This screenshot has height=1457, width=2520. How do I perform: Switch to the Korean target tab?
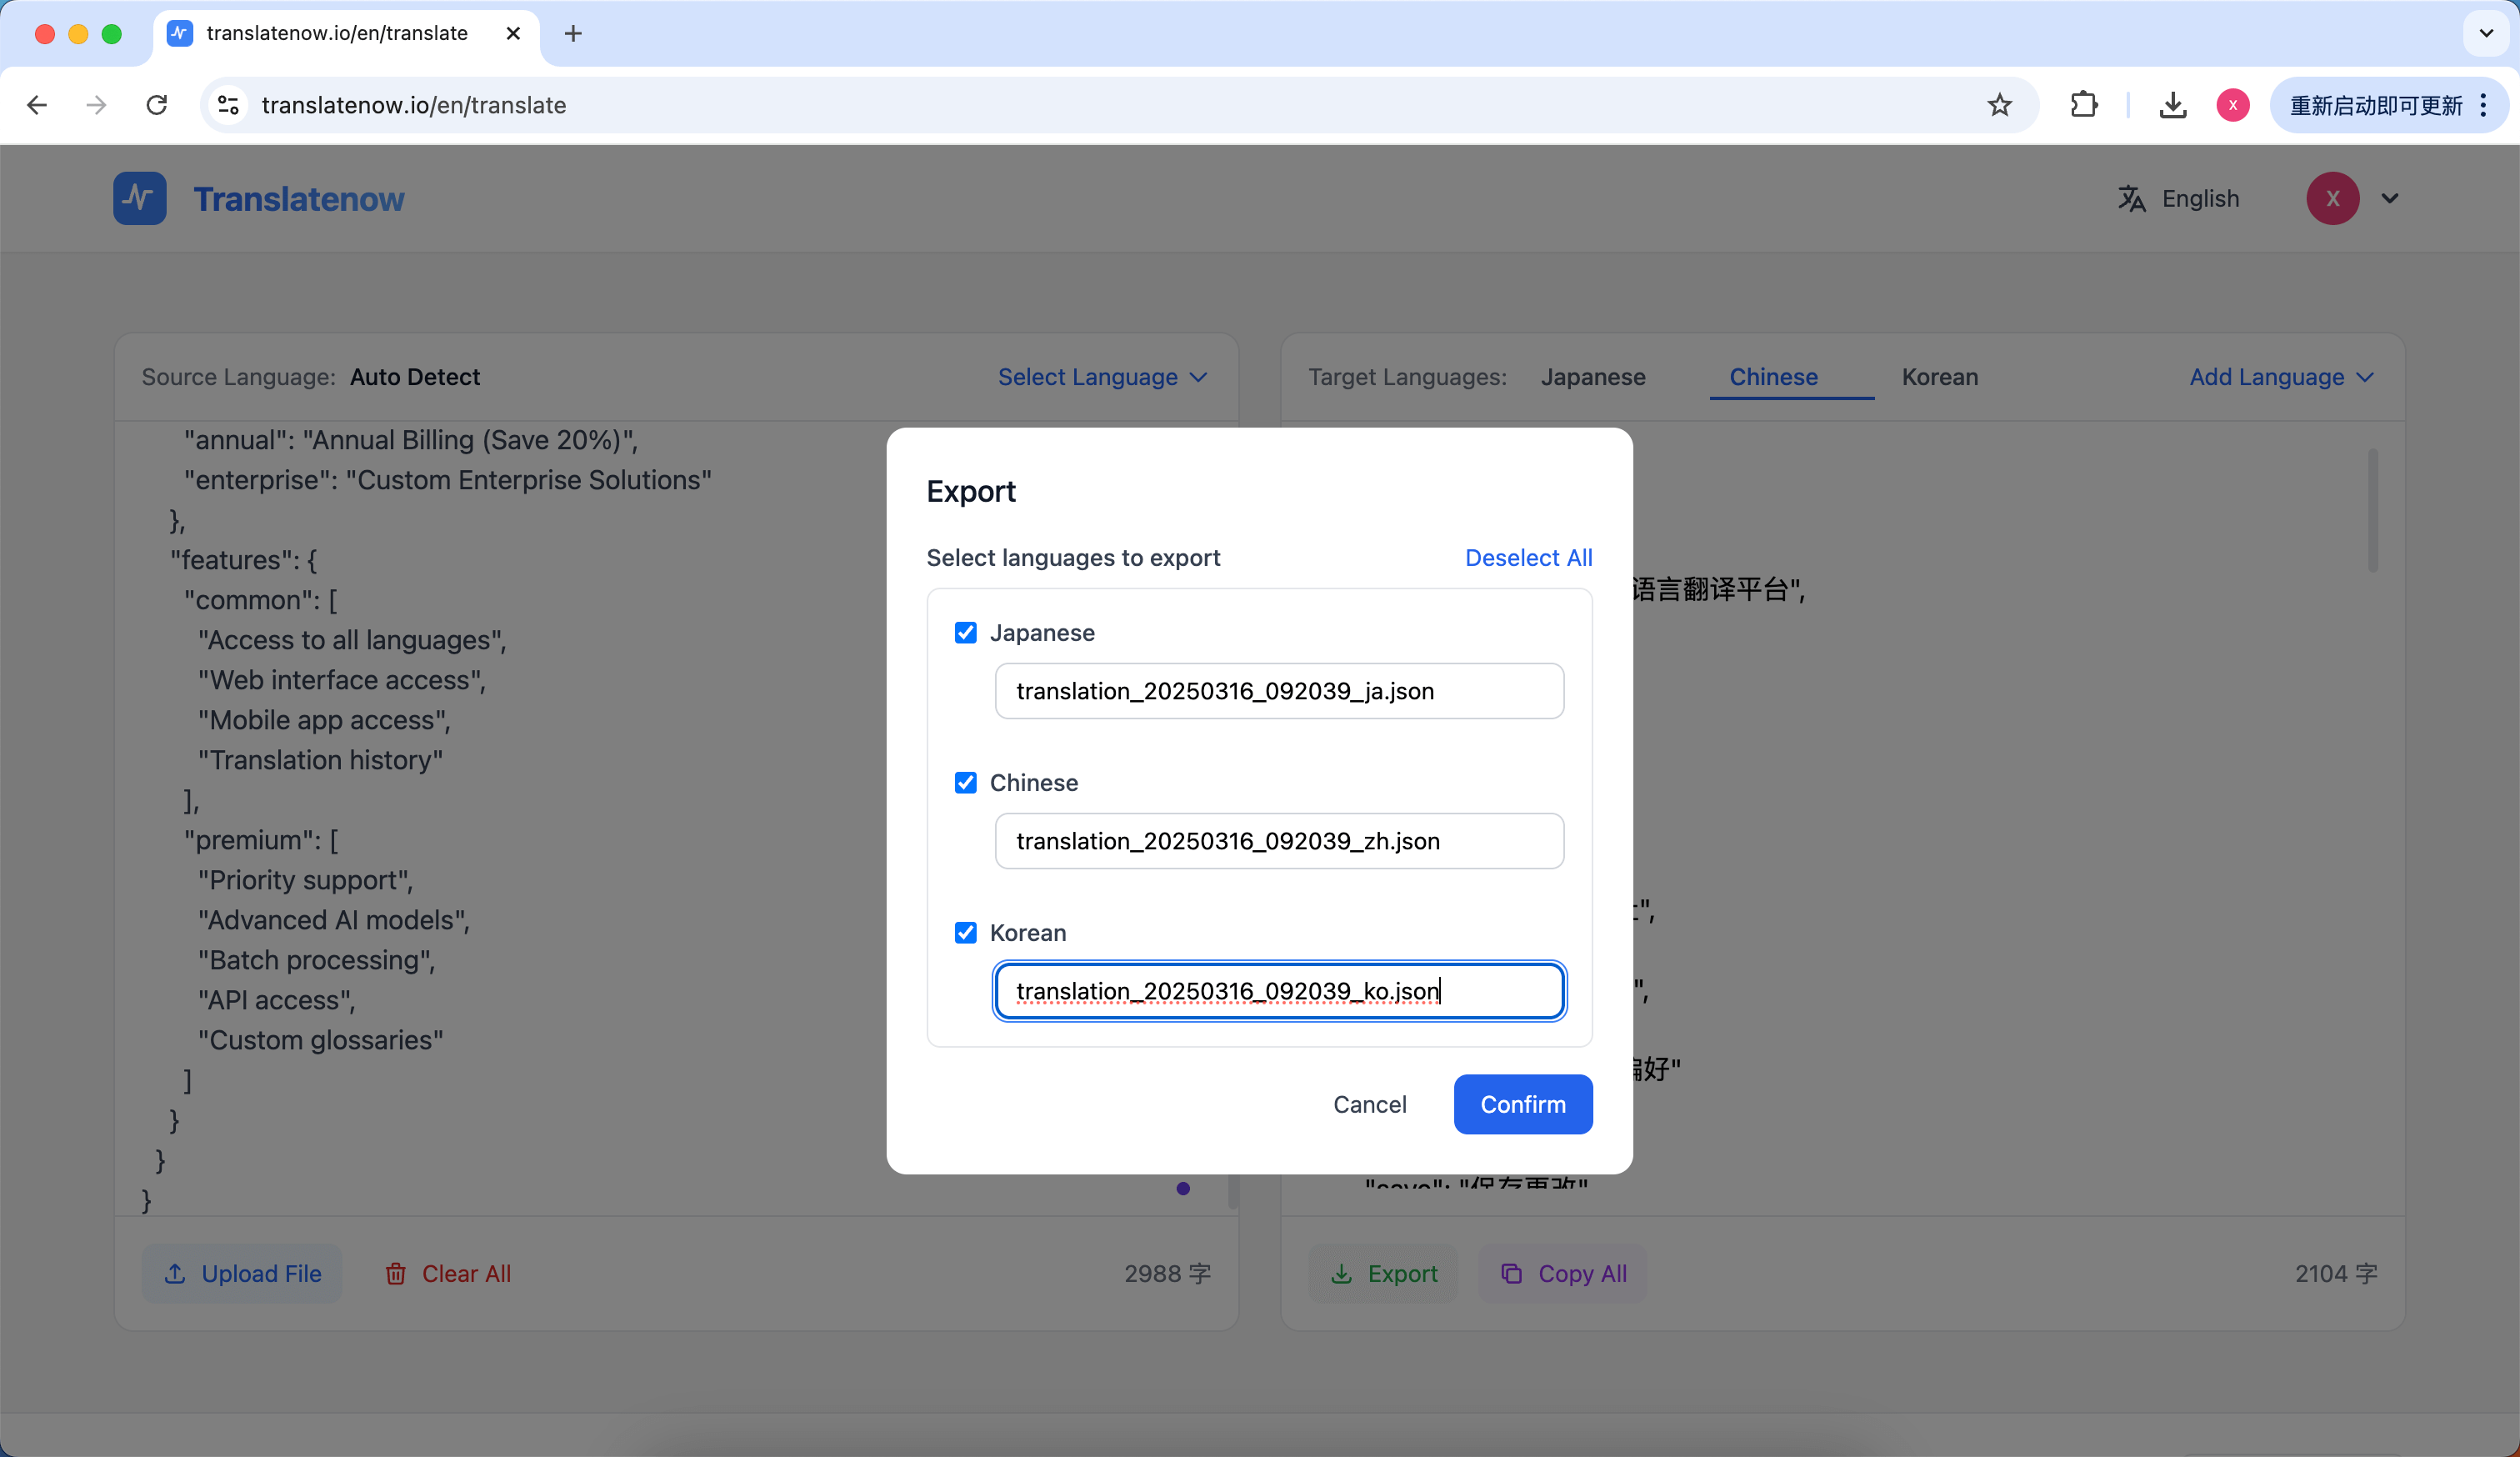pos(1940,377)
